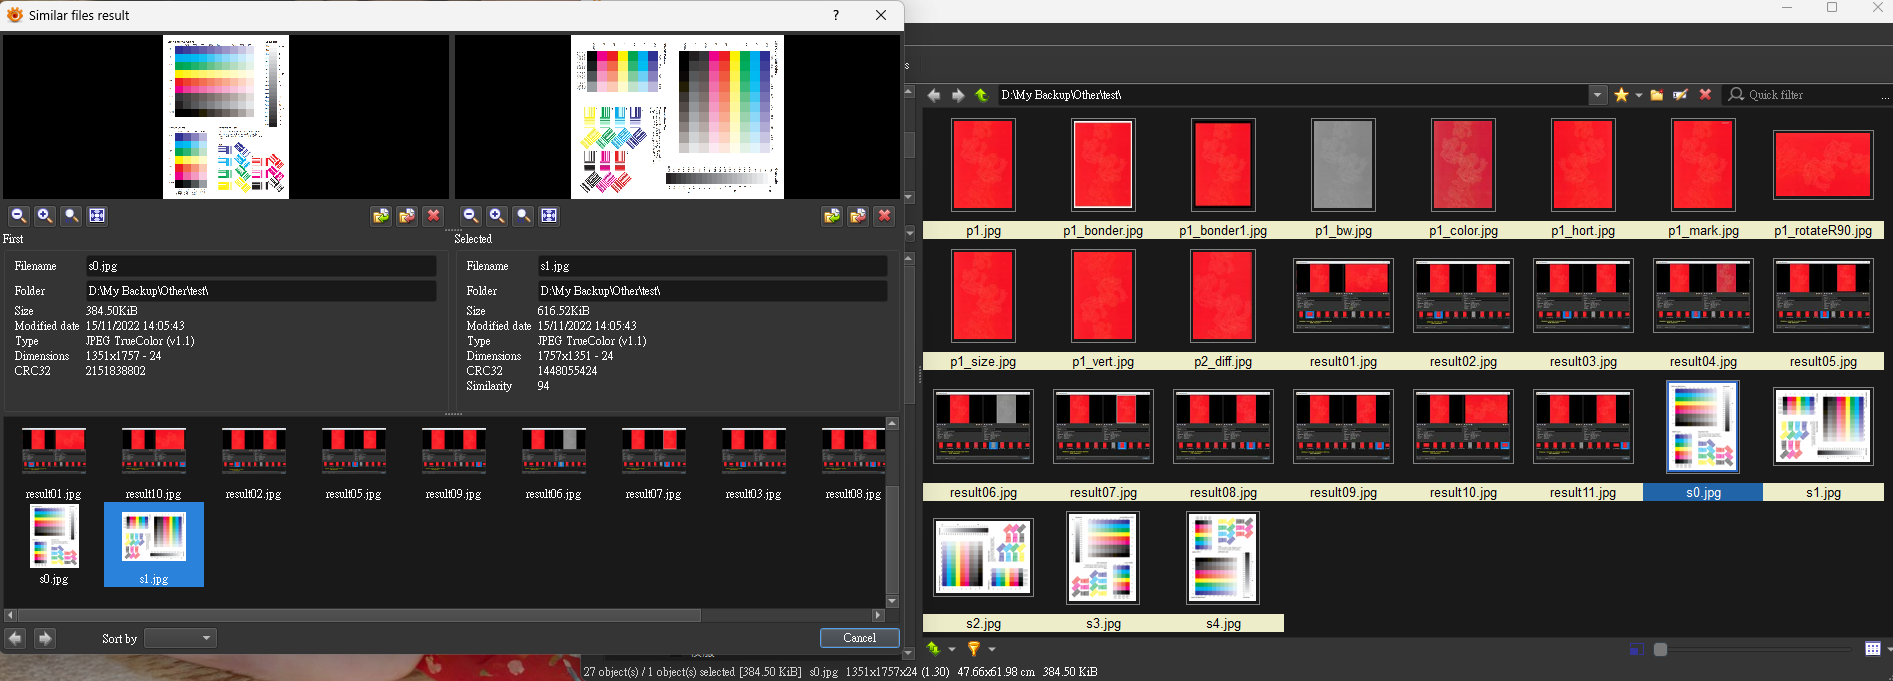This screenshot has height=681, width=1893.
Task: Expand the folder path history dropdown
Action: click(1597, 95)
